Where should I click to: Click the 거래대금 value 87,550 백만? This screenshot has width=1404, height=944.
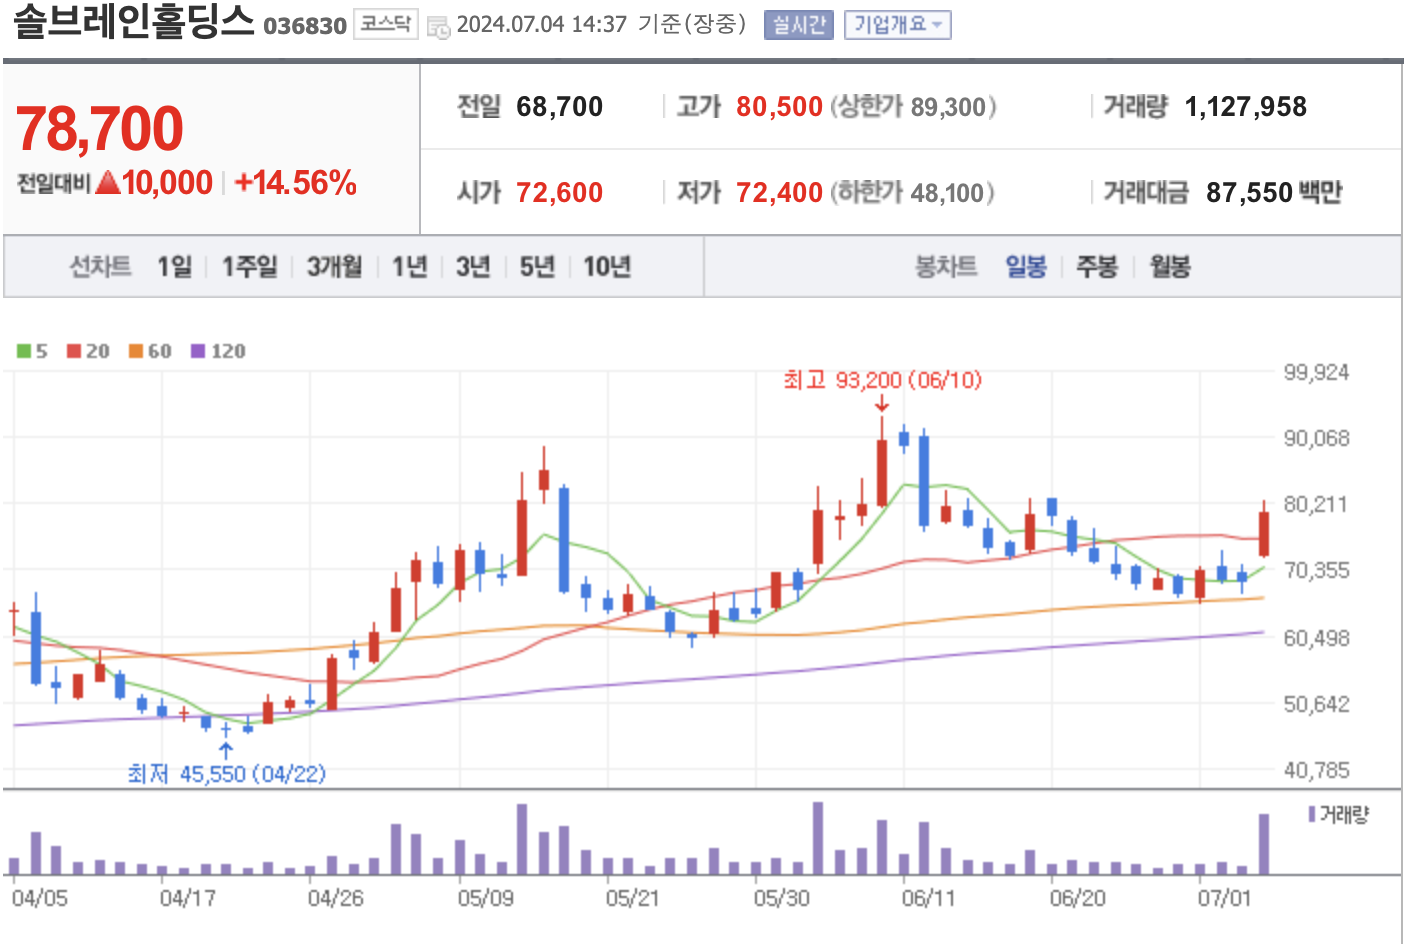click(x=1274, y=193)
